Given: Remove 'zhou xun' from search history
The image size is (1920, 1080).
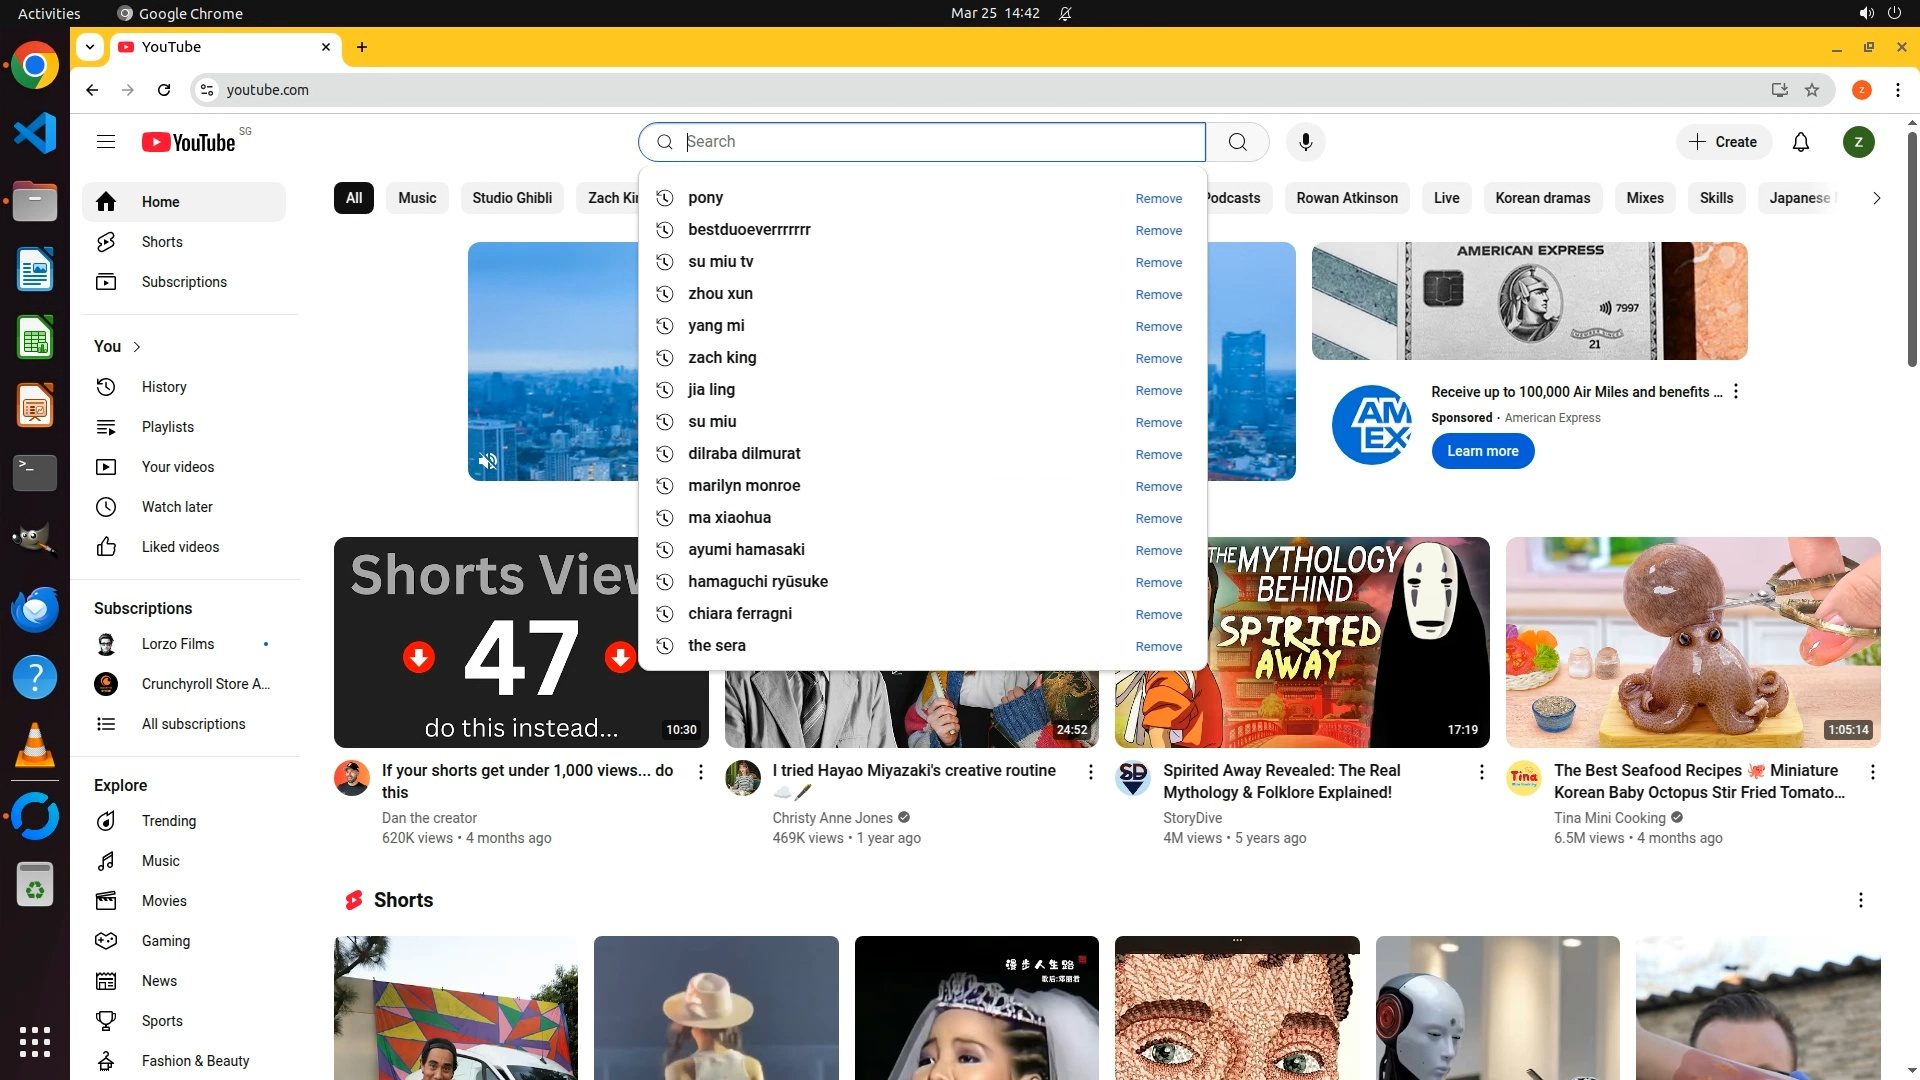Looking at the screenshot, I should point(1158,295).
